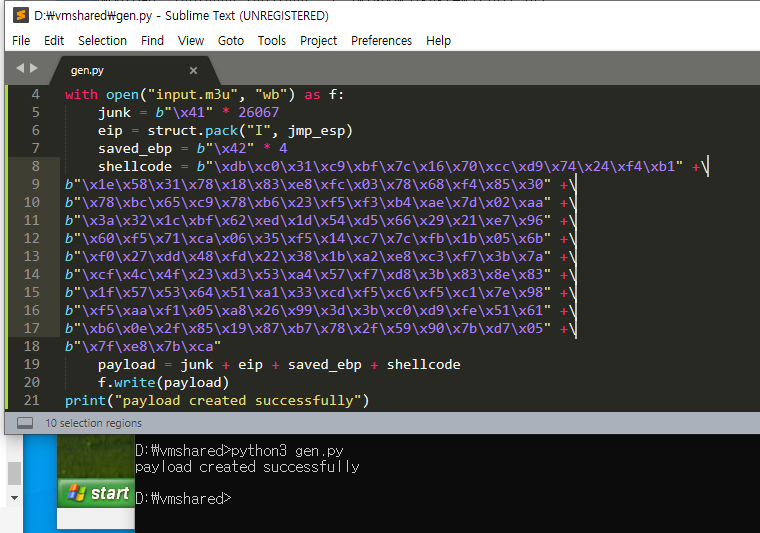Click 'python3 gen.py' command in terminal
760x533 pixels.
287,451
